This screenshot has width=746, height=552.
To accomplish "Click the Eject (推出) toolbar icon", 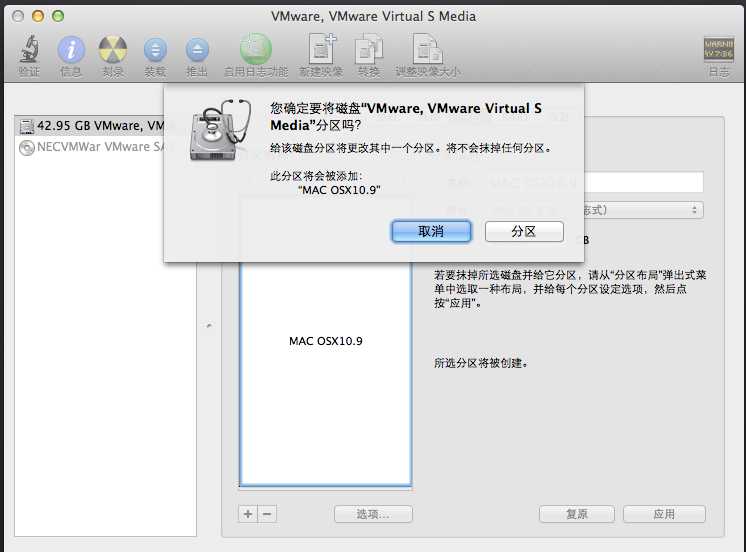I will pyautogui.click(x=197, y=50).
